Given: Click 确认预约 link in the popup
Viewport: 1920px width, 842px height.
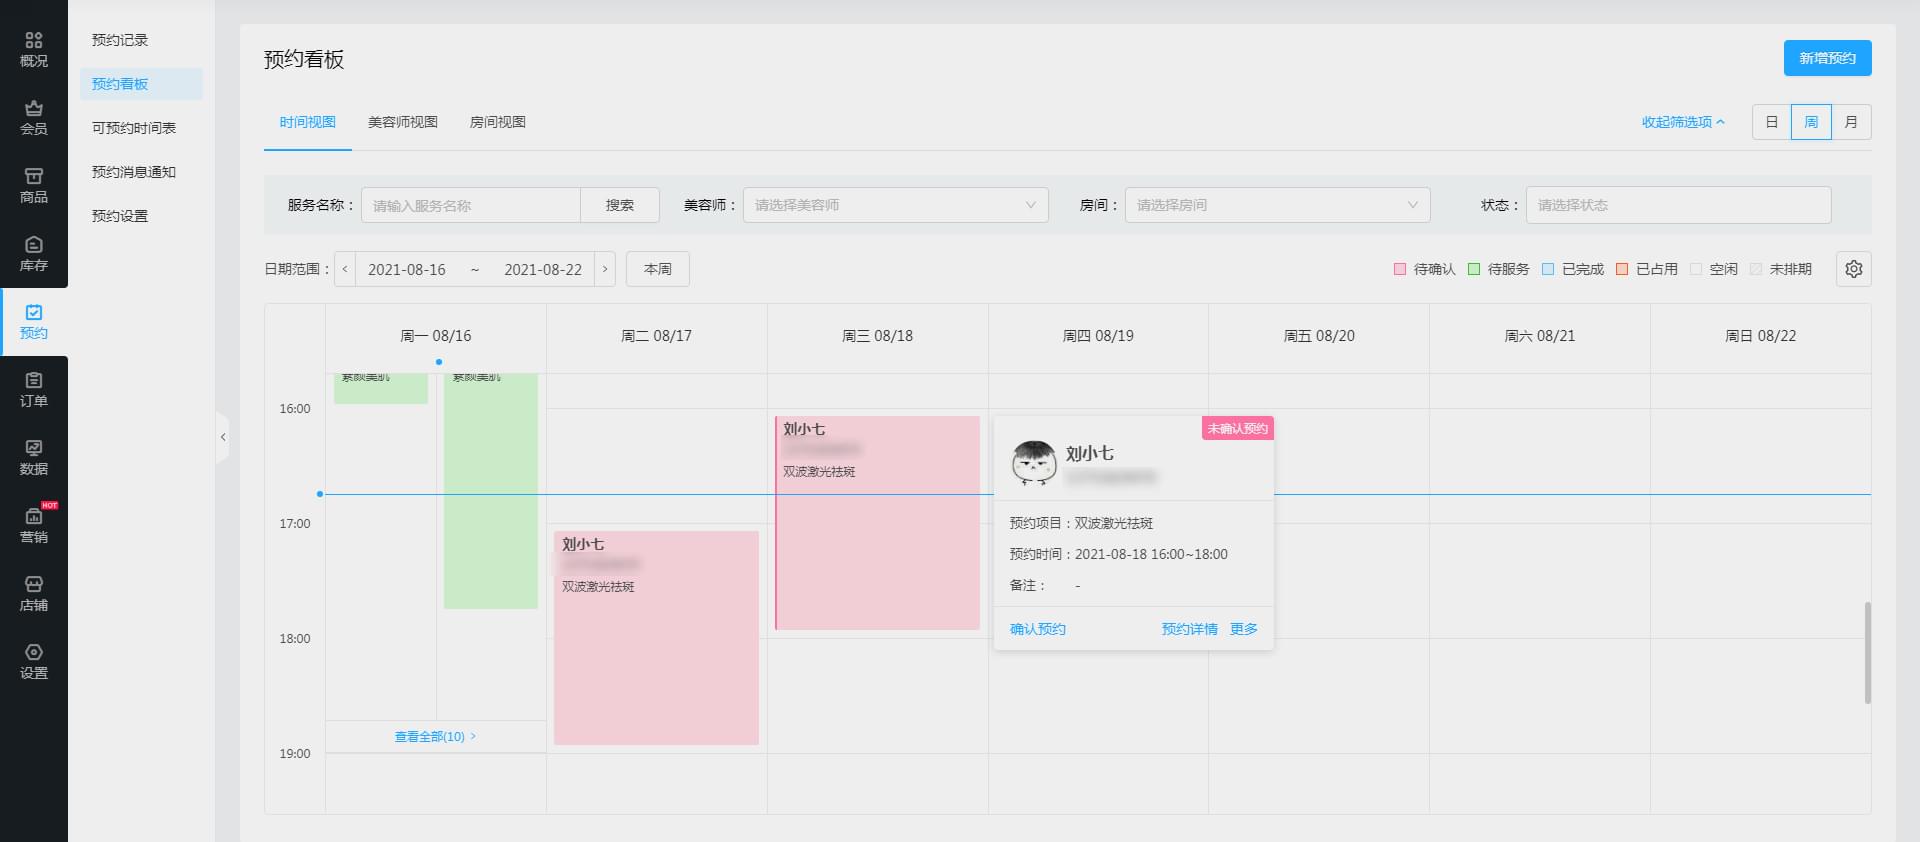Looking at the screenshot, I should pyautogui.click(x=1037, y=629).
